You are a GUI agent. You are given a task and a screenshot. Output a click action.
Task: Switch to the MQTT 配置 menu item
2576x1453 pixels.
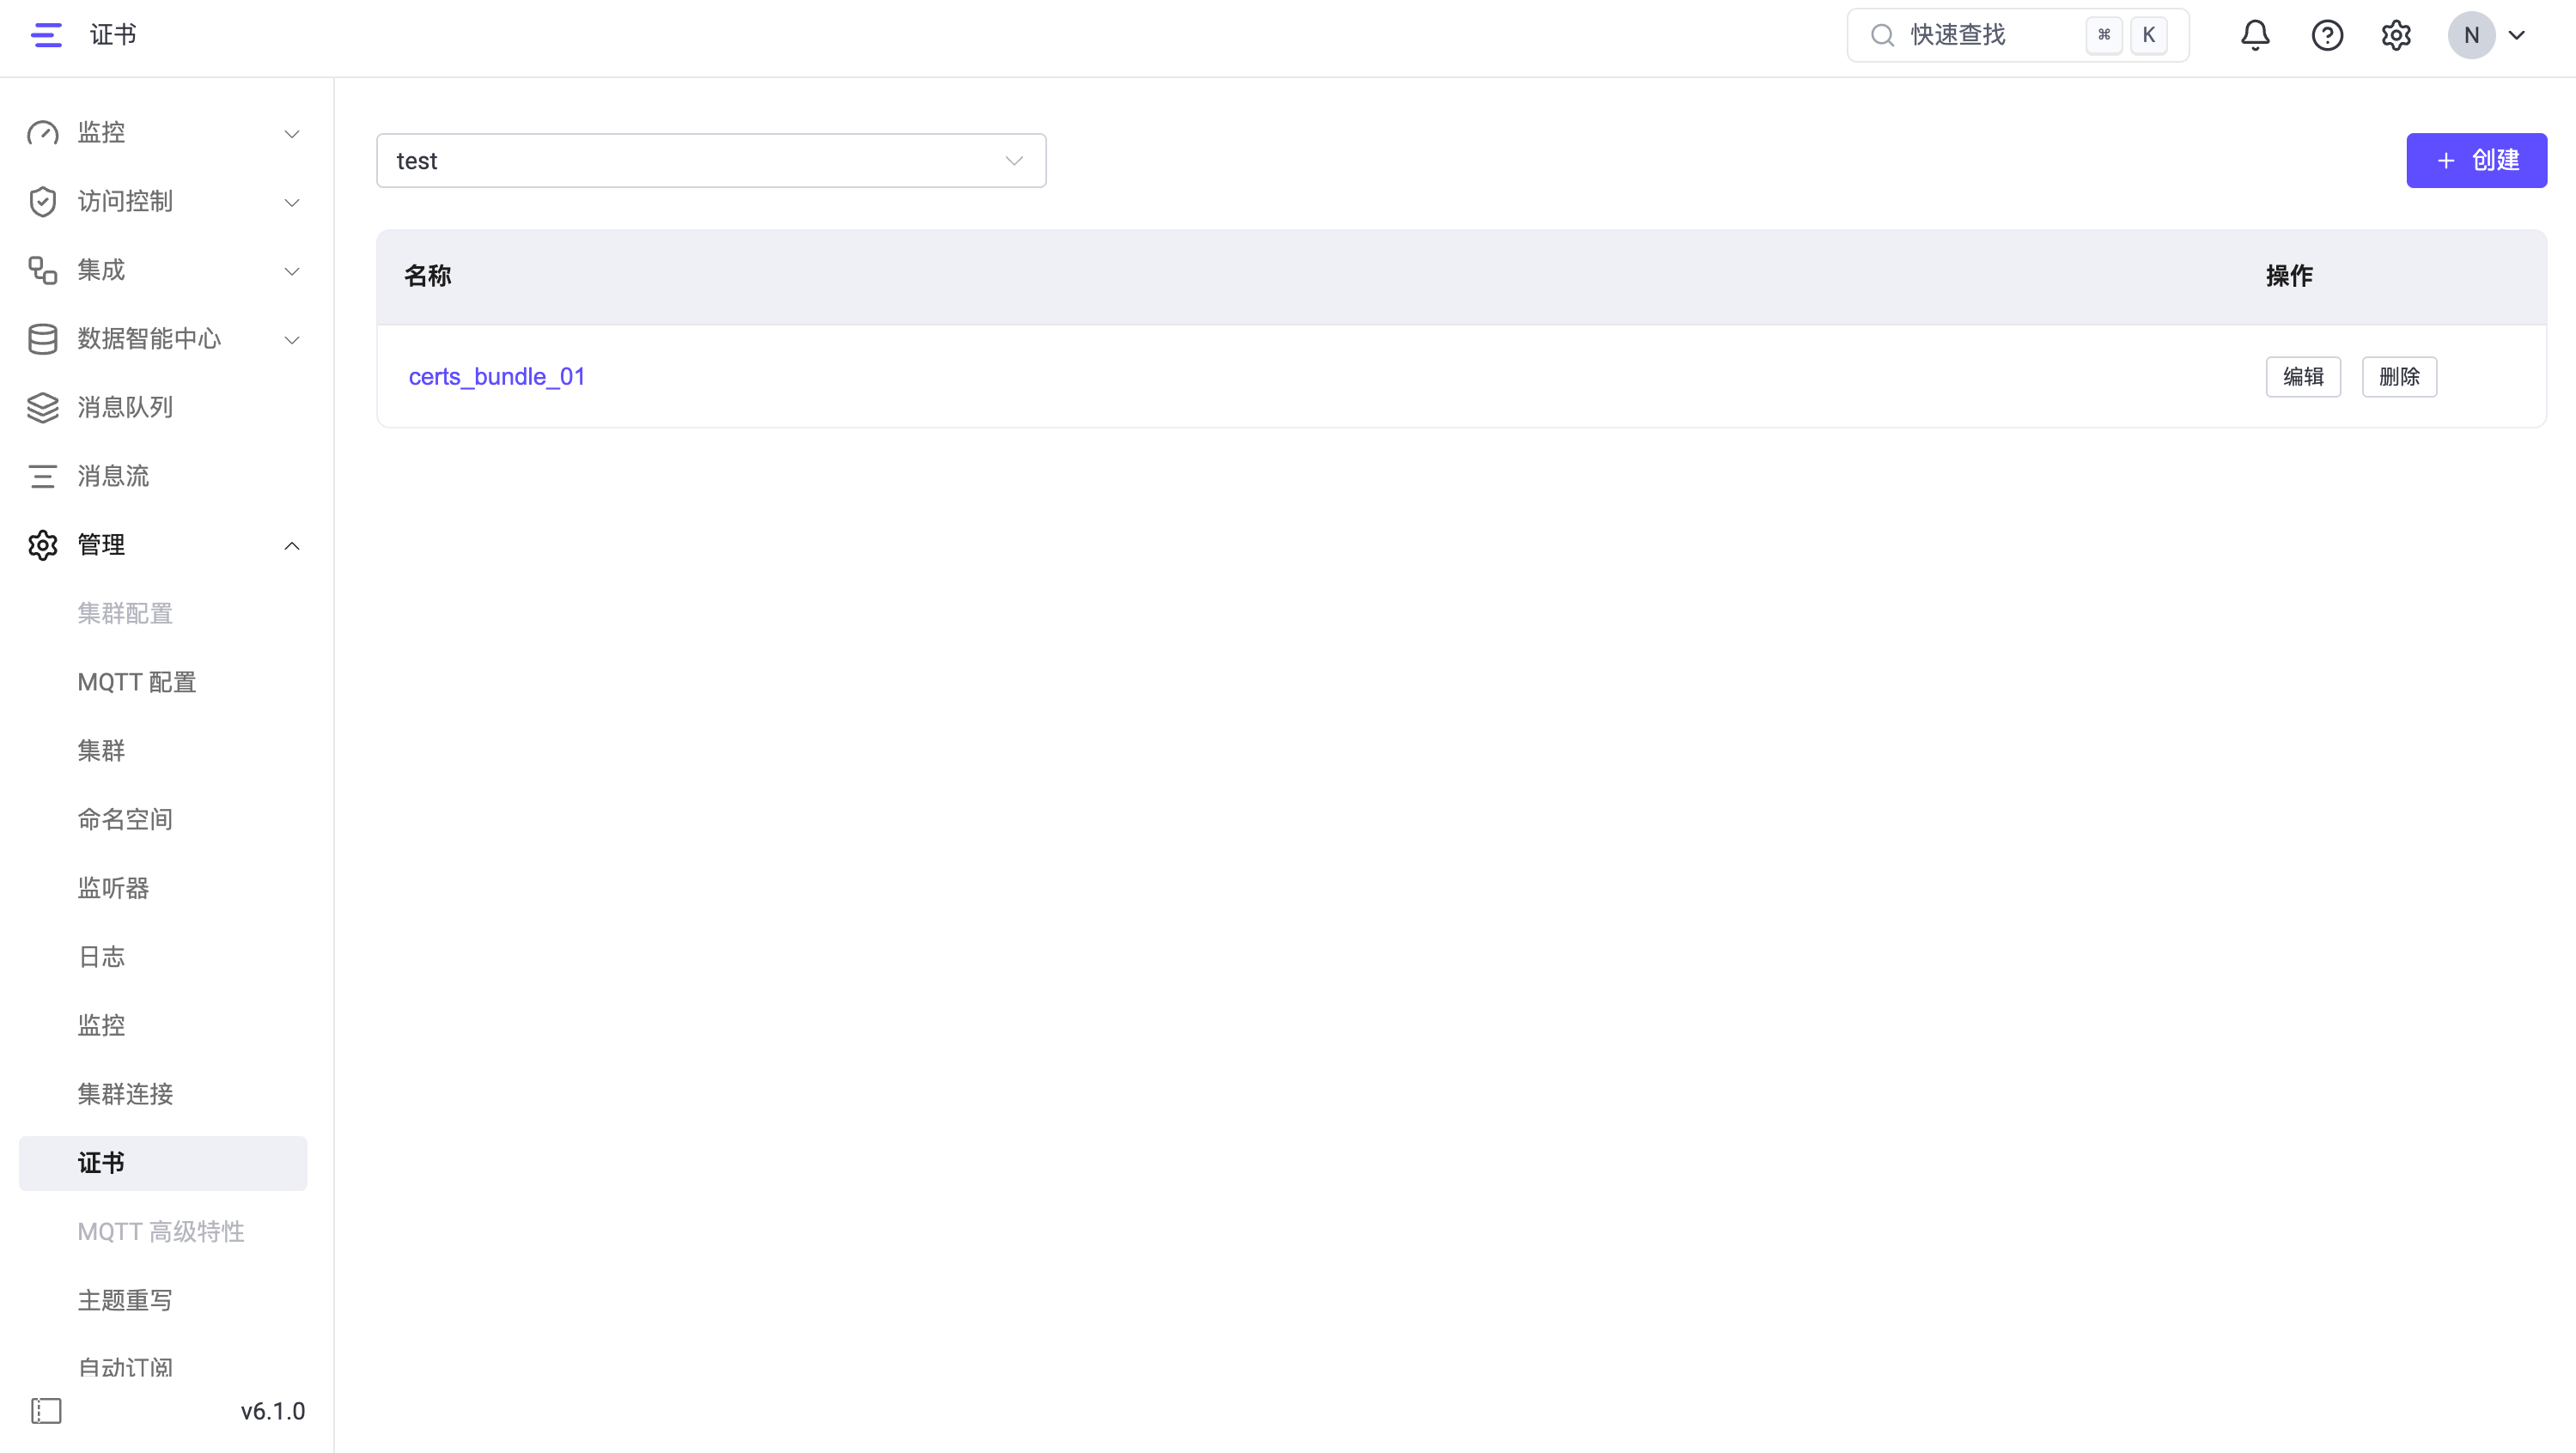pos(136,681)
